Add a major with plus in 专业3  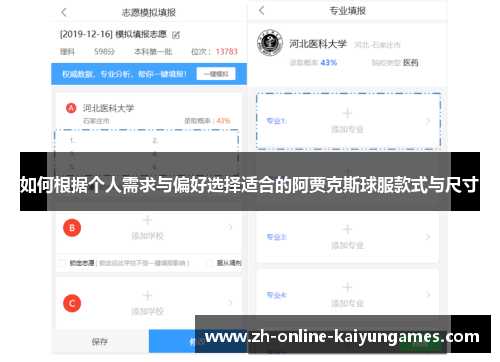[347, 229]
